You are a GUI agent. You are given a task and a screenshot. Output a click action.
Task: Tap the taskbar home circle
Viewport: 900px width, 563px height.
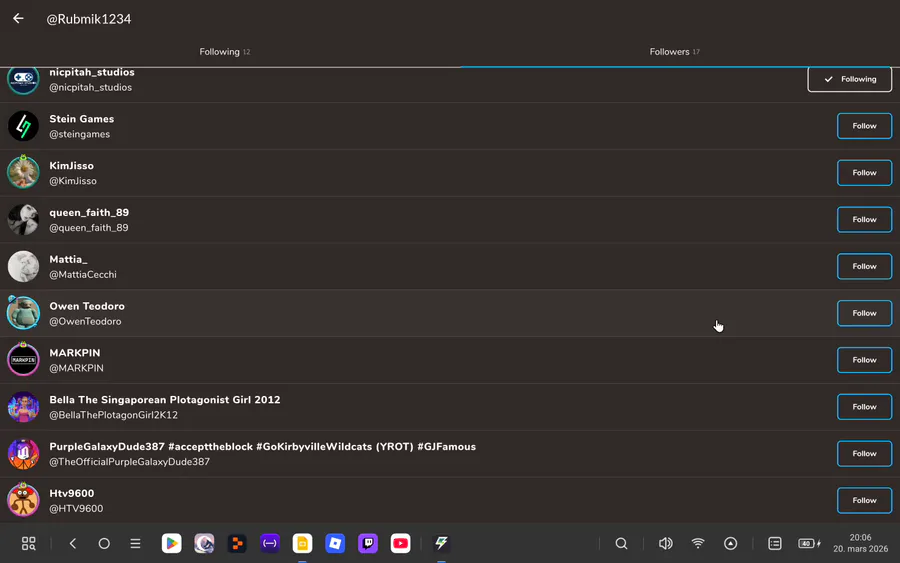(x=104, y=543)
